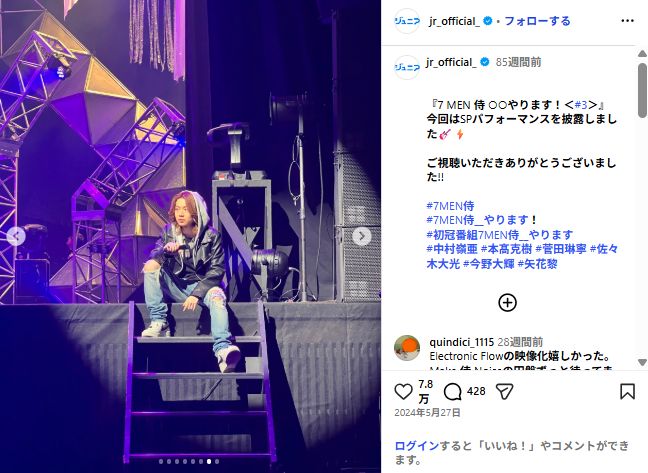Select the last carousel dot indicator
Viewport: 648px width, 473px height.
[x=217, y=461]
